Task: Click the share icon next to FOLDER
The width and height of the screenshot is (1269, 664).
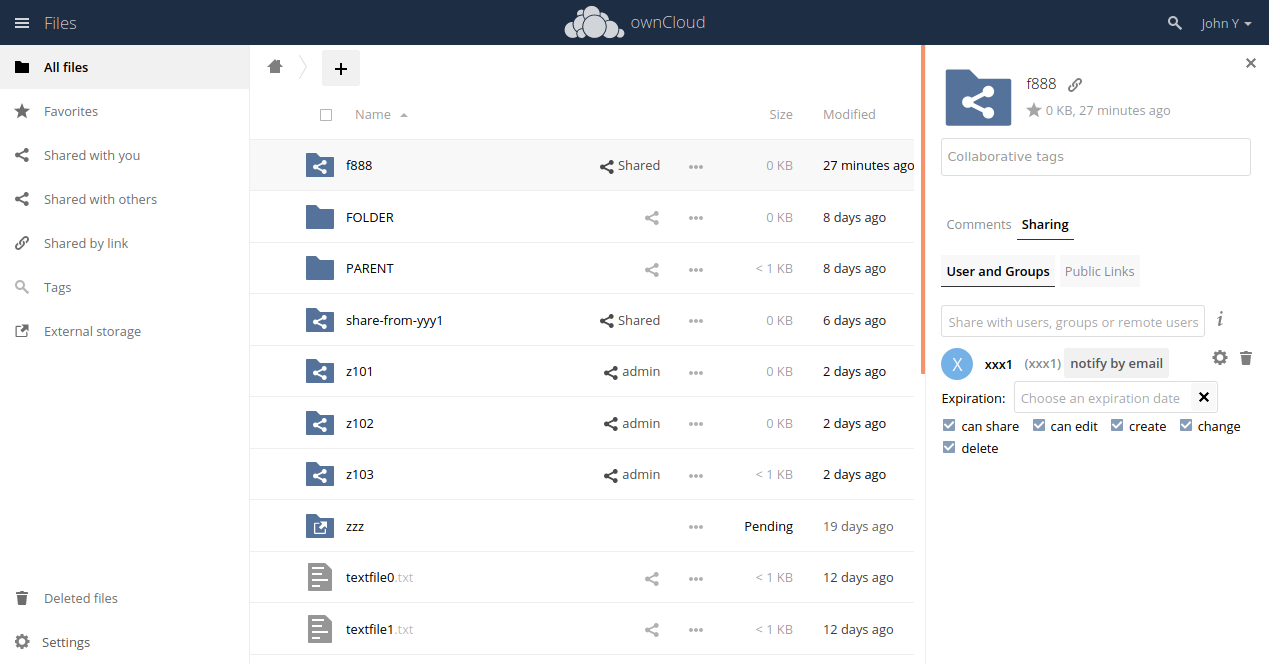Action: [651, 217]
